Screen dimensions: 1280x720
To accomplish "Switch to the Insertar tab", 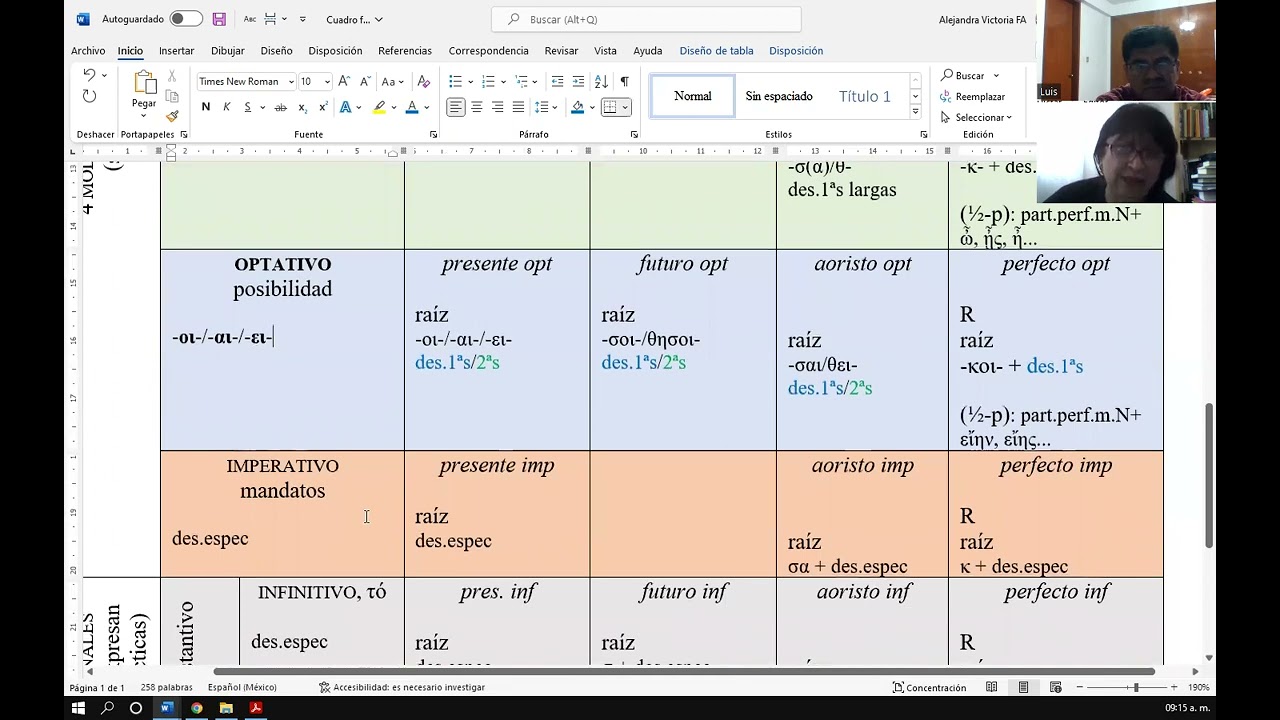I will click(x=176, y=50).
